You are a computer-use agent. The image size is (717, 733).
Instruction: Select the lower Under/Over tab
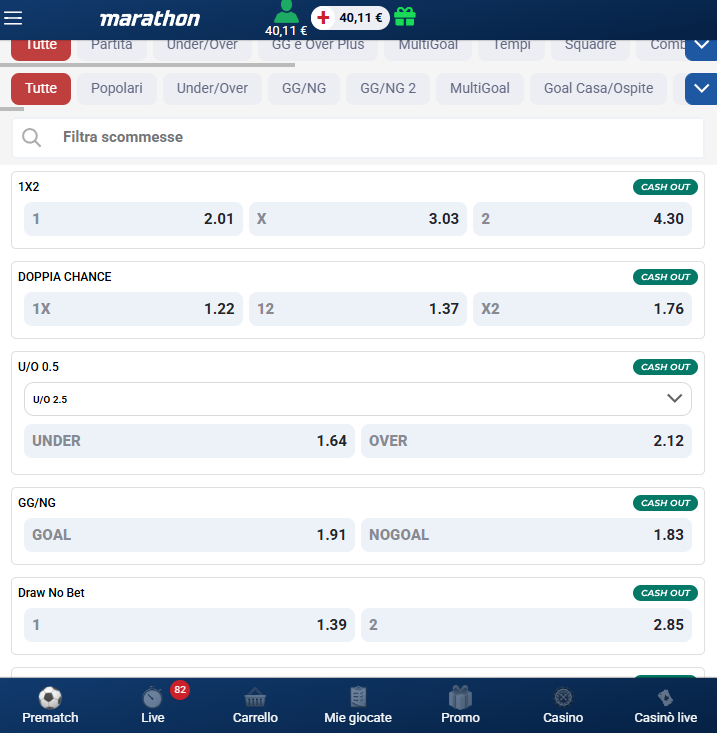[x=212, y=88]
